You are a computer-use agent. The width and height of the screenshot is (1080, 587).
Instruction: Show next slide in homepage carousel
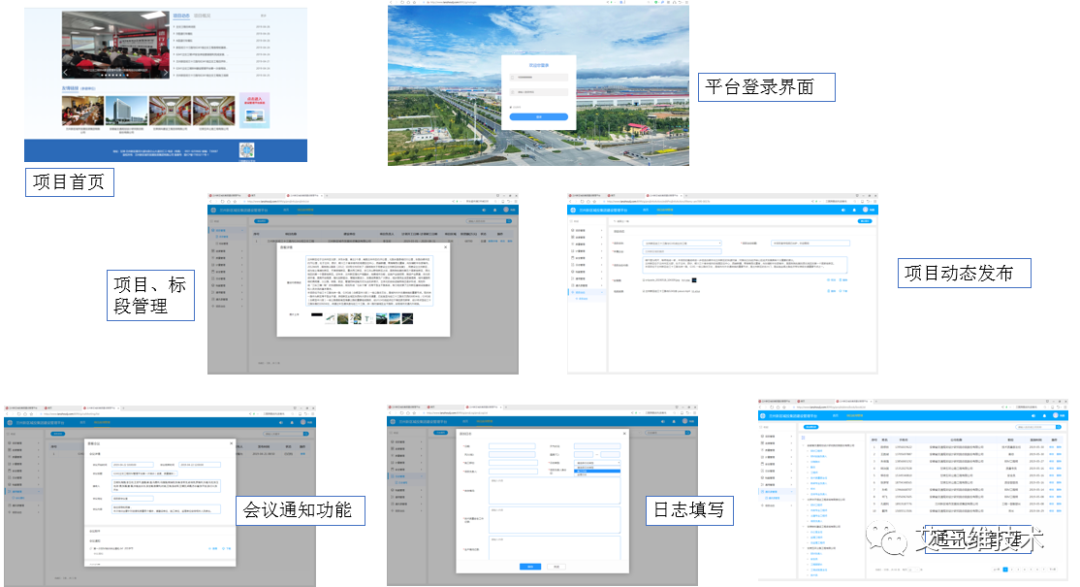[x=165, y=72]
